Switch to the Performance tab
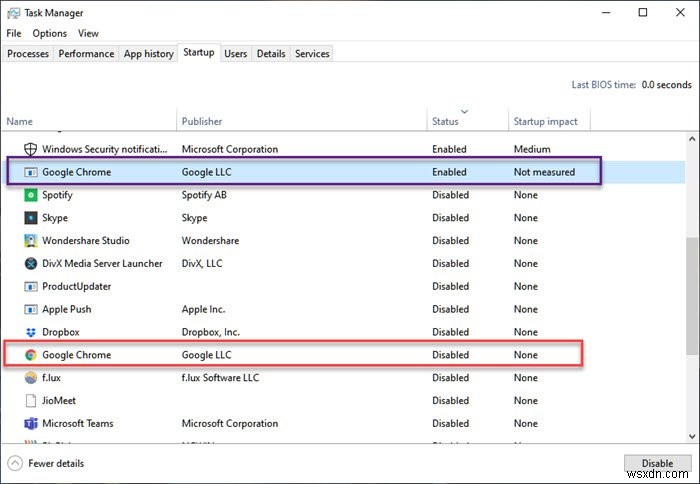This screenshot has height=484, width=700. click(86, 54)
